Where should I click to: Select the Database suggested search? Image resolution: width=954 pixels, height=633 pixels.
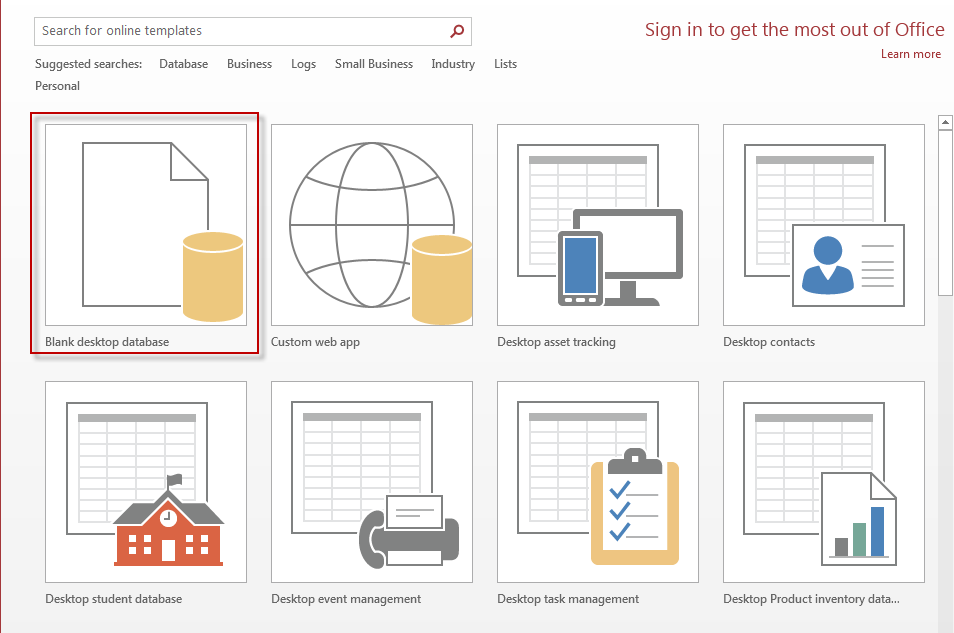point(183,64)
